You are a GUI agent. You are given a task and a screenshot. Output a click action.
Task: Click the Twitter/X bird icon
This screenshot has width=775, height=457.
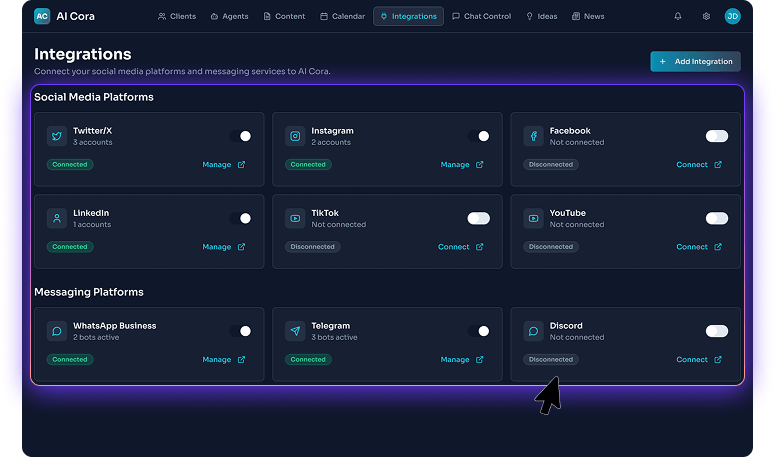pyautogui.click(x=57, y=136)
